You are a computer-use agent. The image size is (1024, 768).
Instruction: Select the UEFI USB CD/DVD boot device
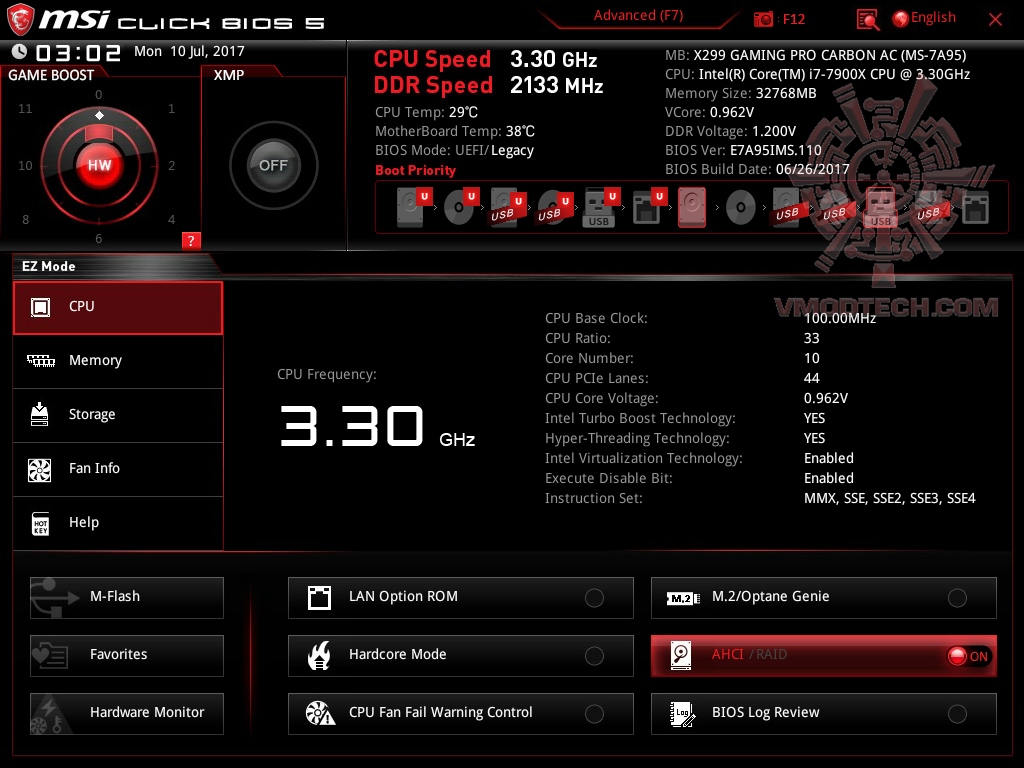[554, 207]
